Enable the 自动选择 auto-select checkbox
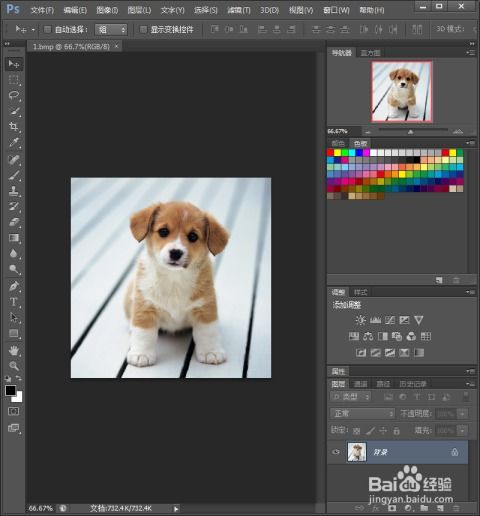The width and height of the screenshot is (480, 516). [x=48, y=29]
